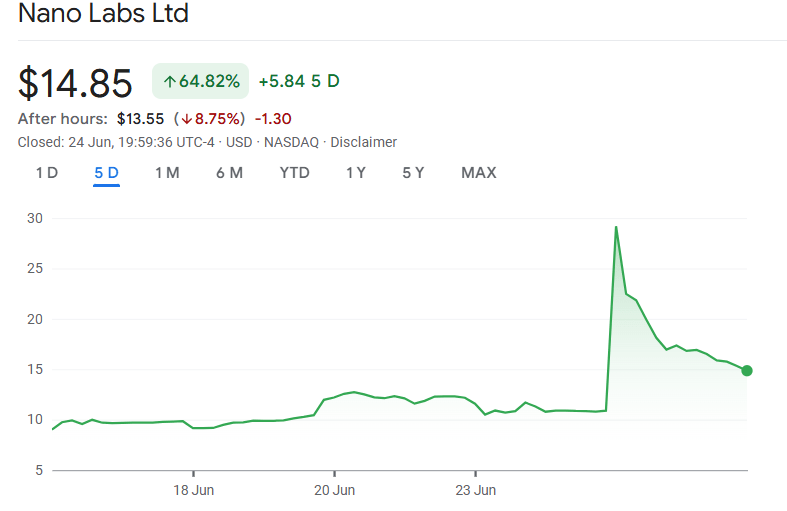Click the 8.75% after-hours drop value
Viewport: 787px width, 511px height.
pyautogui.click(x=217, y=119)
